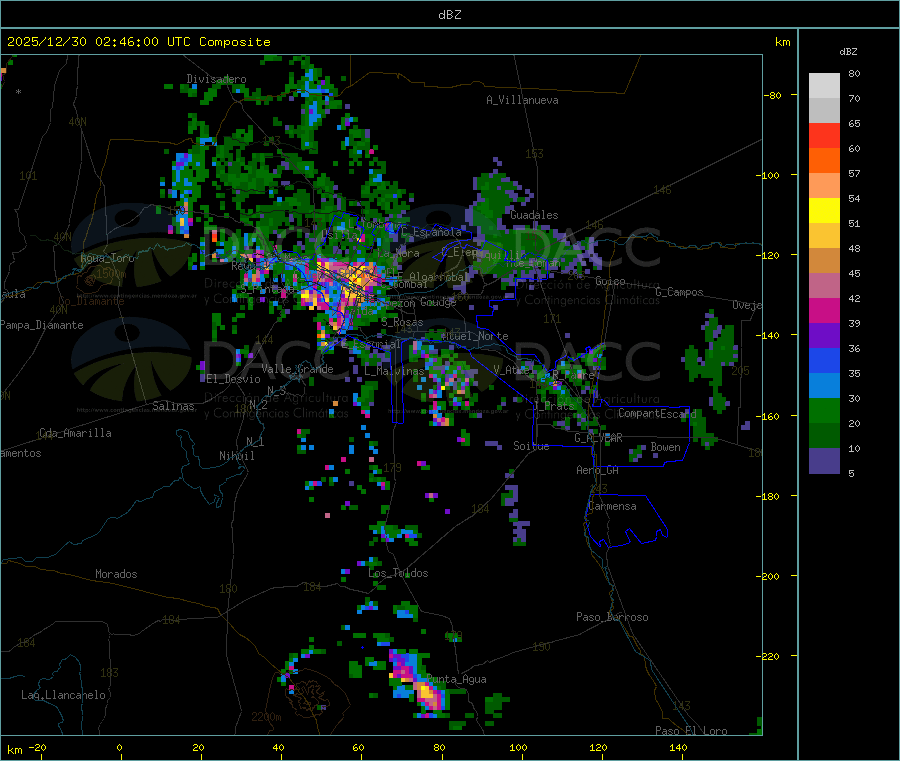Click the orange 57-60 dBZ legend swatch
This screenshot has height=761, width=900.
click(824, 161)
